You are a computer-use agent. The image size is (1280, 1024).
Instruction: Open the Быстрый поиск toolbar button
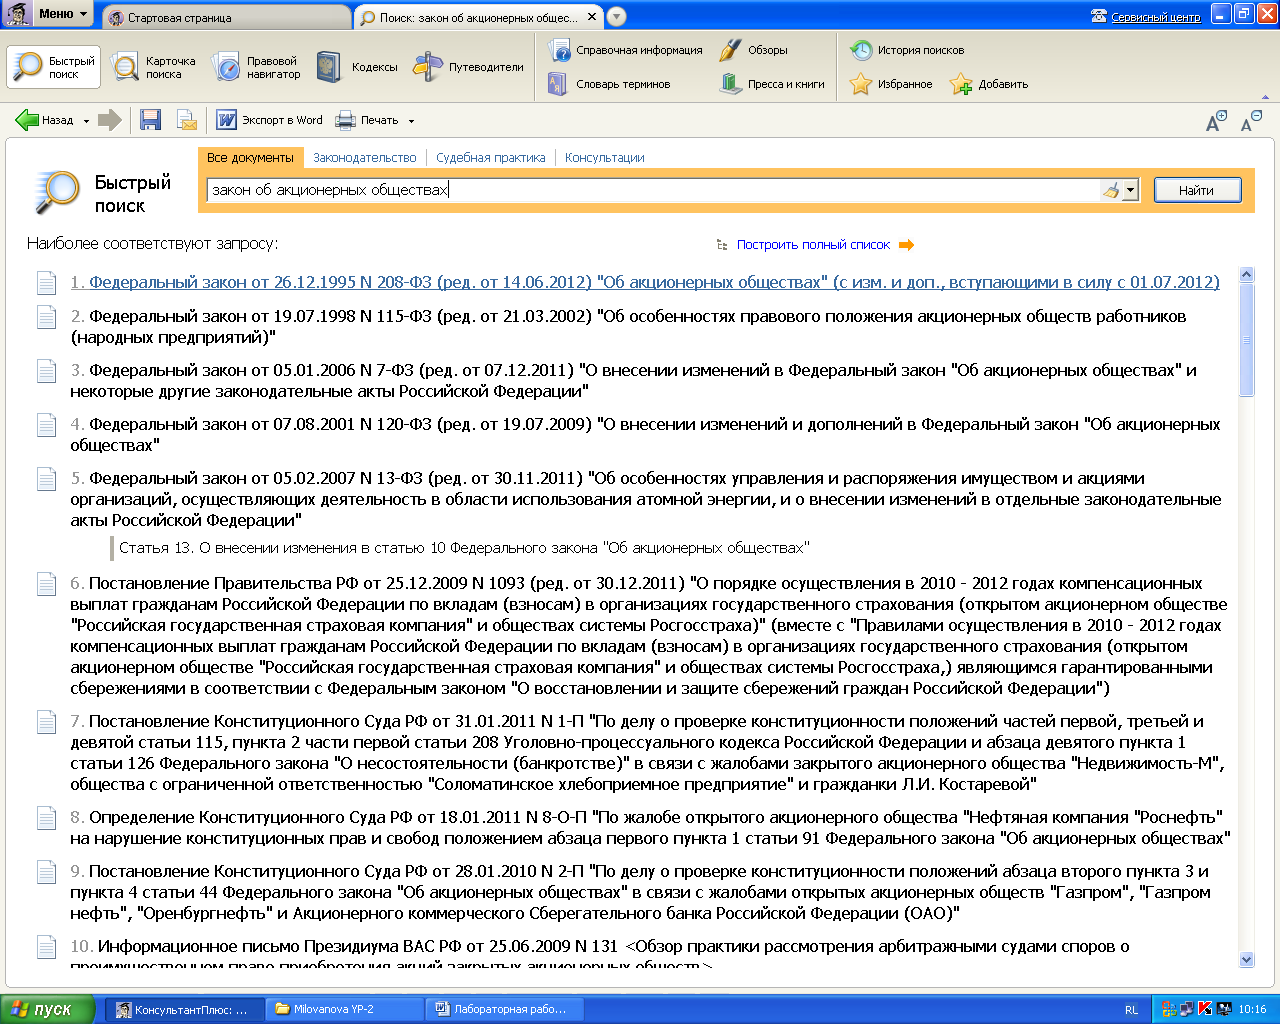(53, 67)
